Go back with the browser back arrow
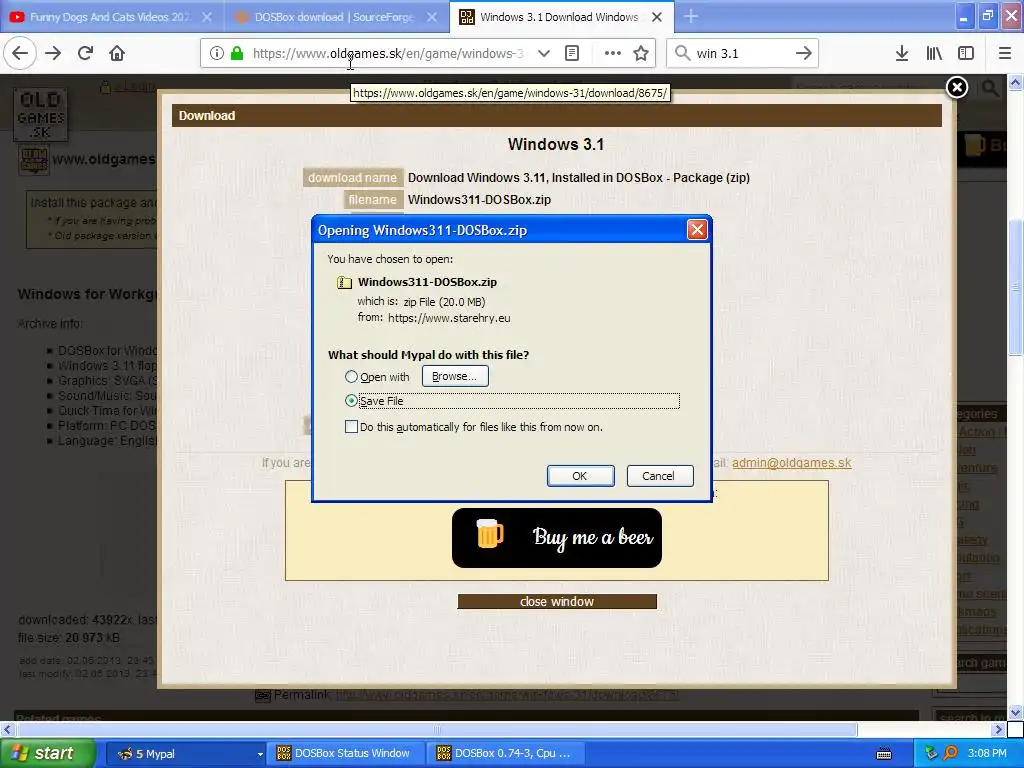This screenshot has width=1024, height=768. [x=20, y=53]
